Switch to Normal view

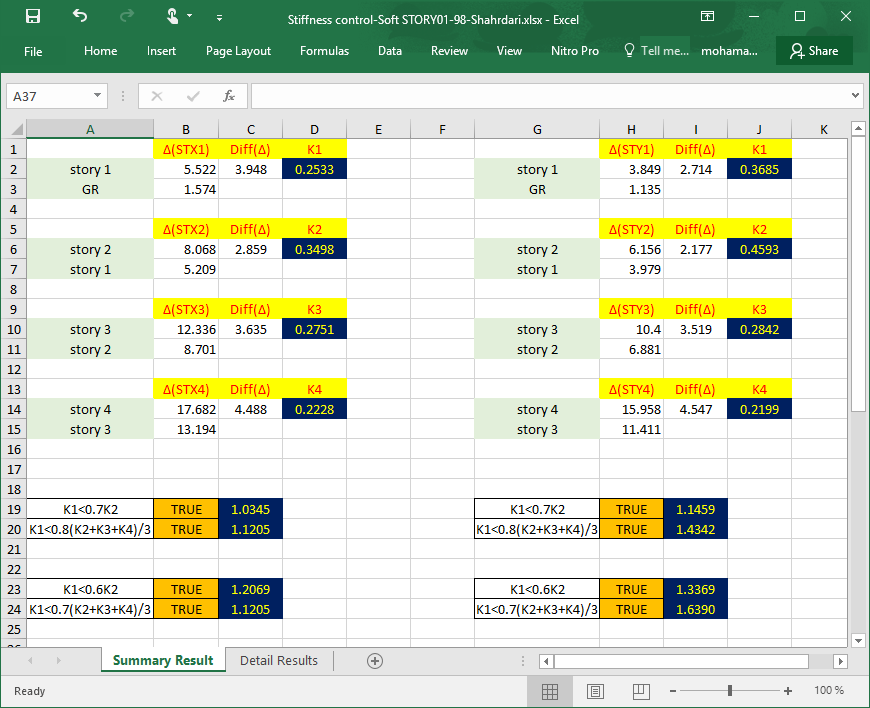point(549,691)
